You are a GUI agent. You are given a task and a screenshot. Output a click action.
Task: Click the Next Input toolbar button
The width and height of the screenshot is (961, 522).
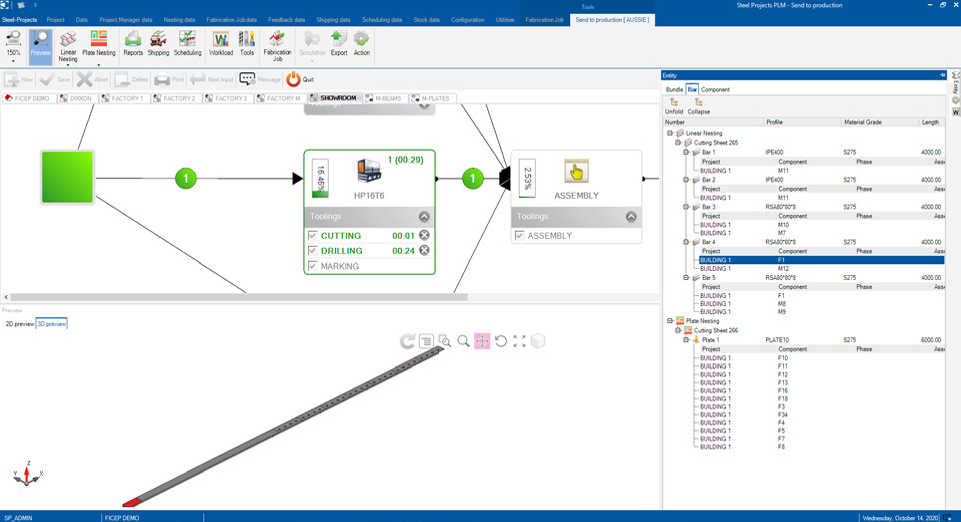[x=212, y=79]
